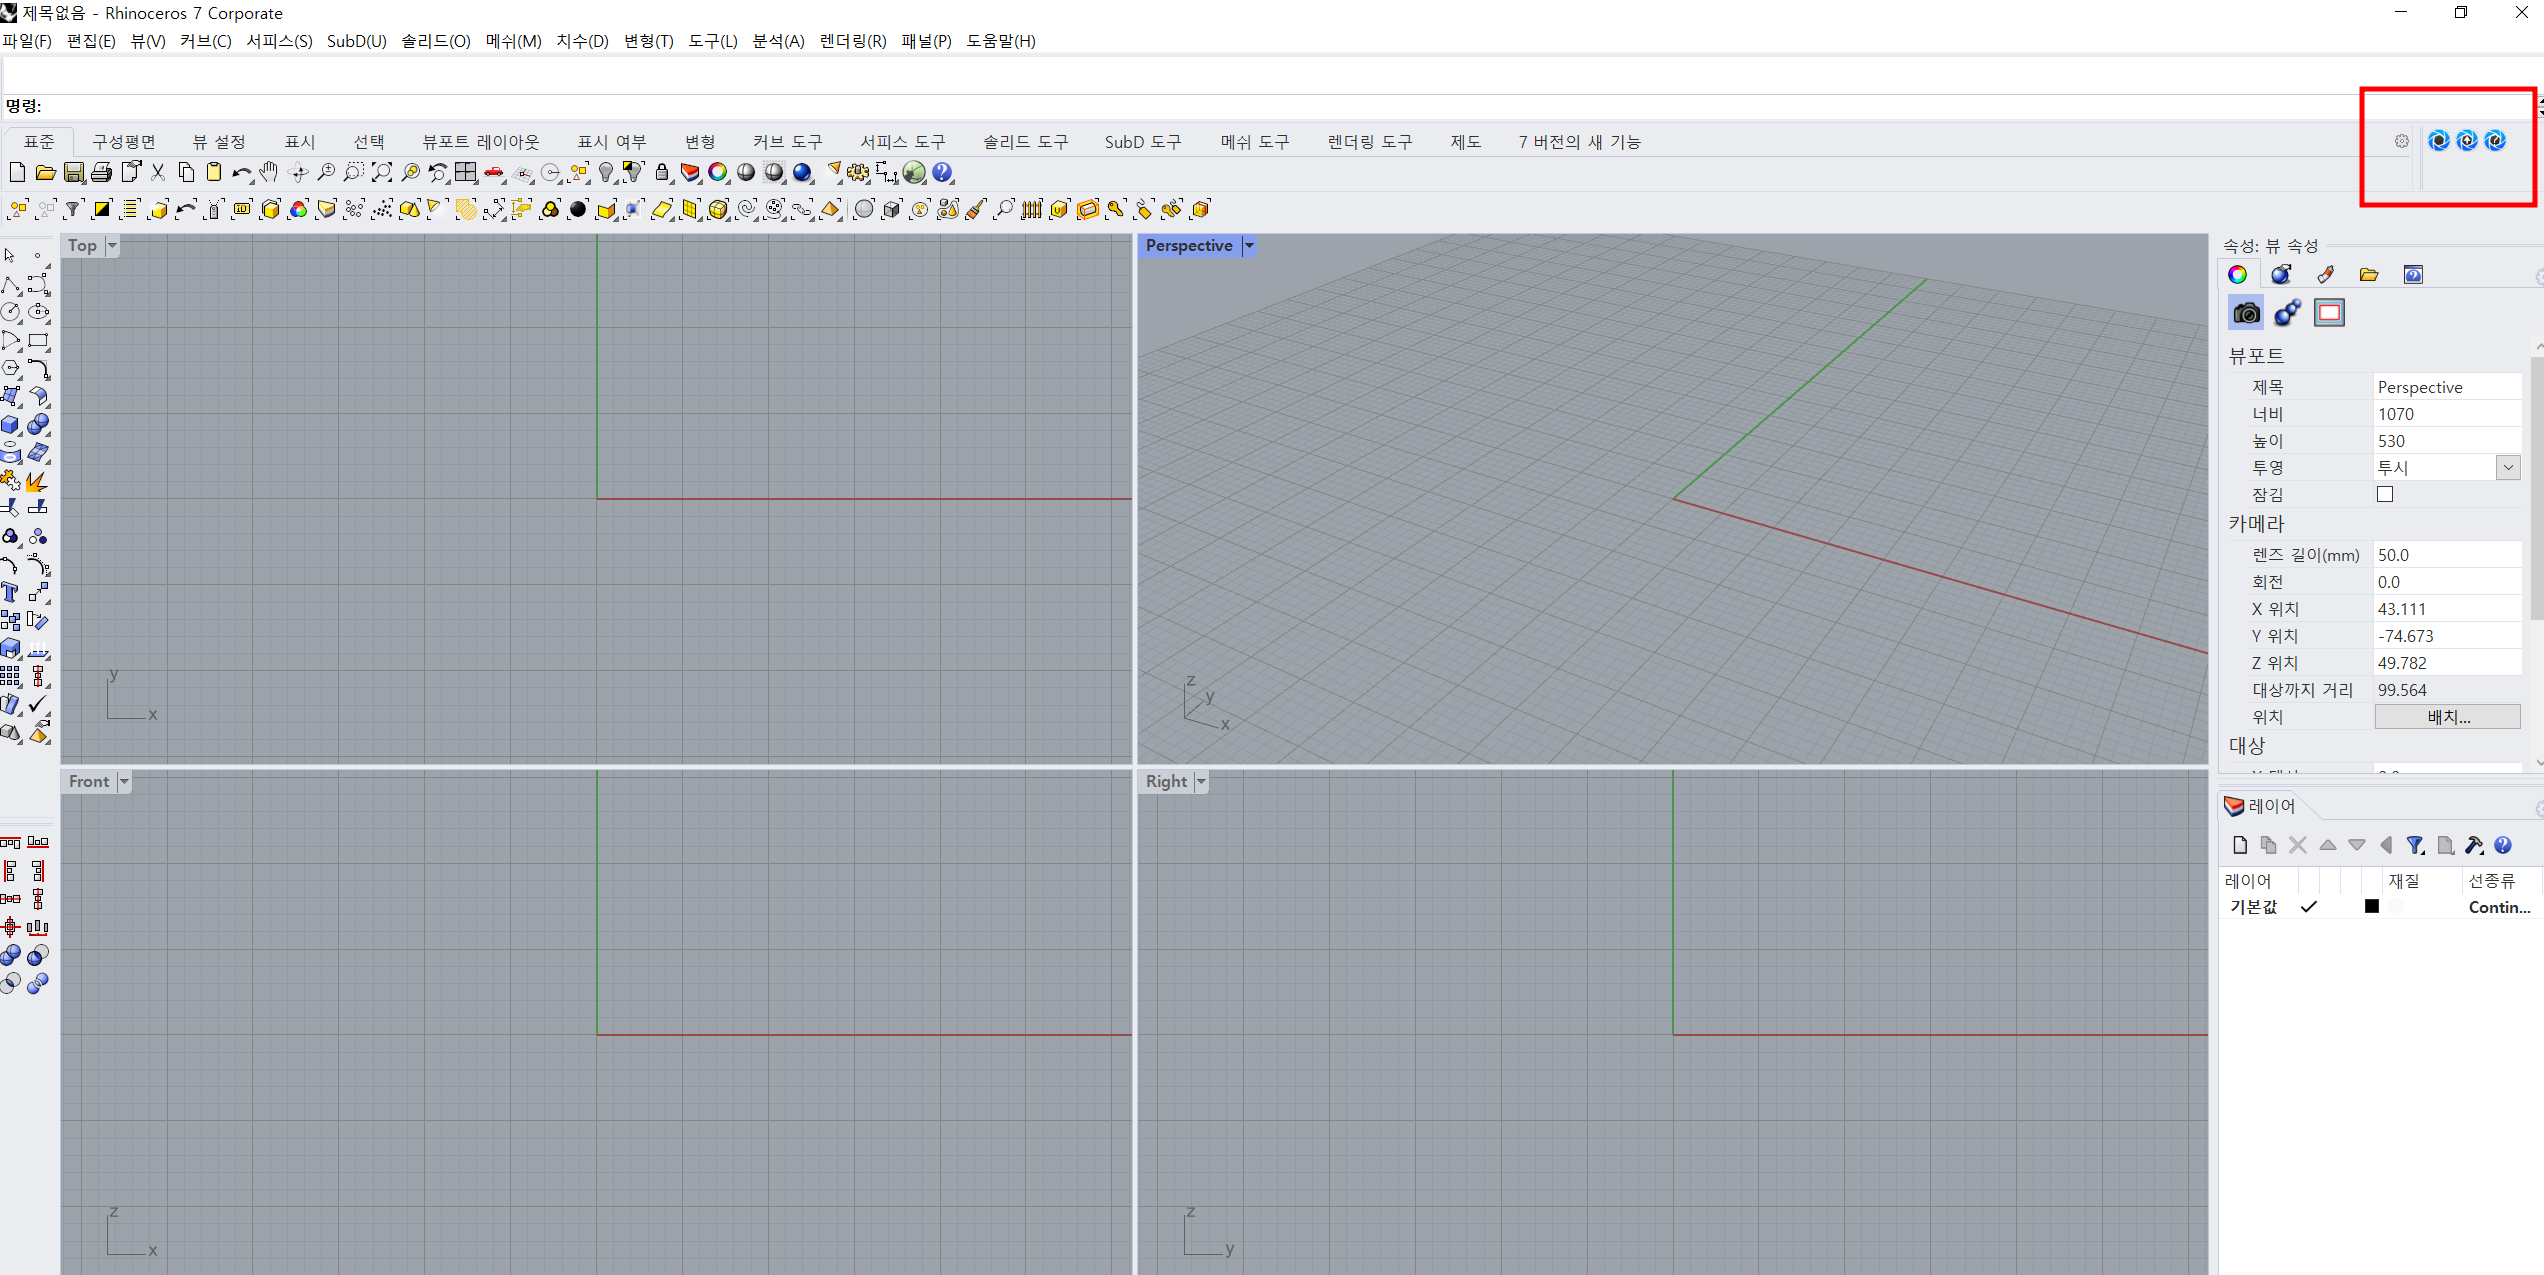This screenshot has height=1275, width=2544.
Task: Toggle the 기본값 layer material circle
Action: tap(2396, 907)
